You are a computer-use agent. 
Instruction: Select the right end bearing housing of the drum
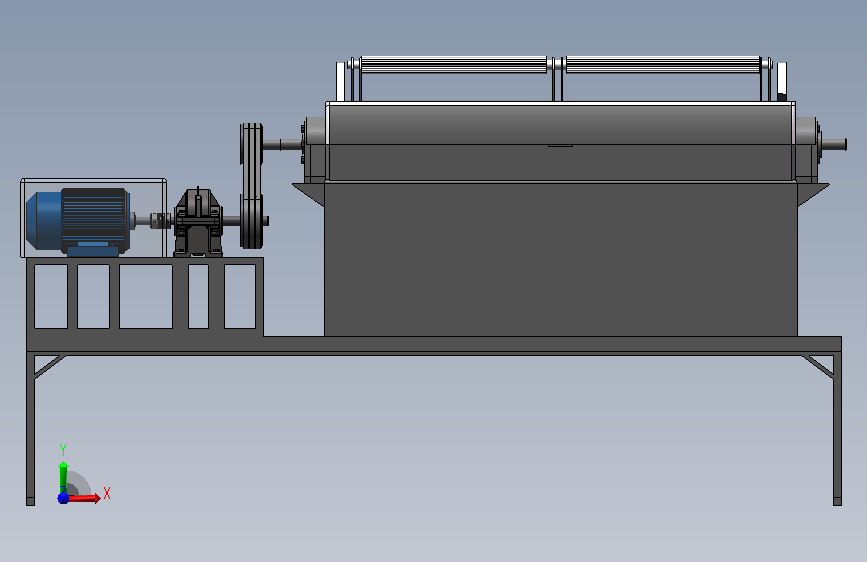tap(808, 148)
